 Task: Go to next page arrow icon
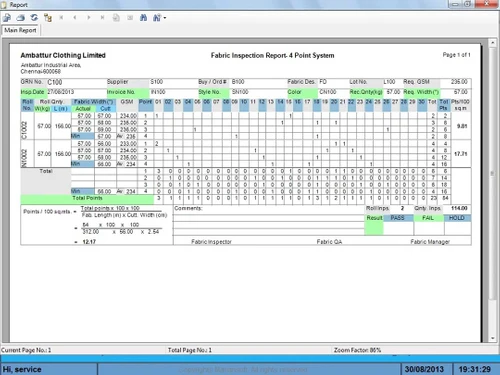click(x=89, y=18)
